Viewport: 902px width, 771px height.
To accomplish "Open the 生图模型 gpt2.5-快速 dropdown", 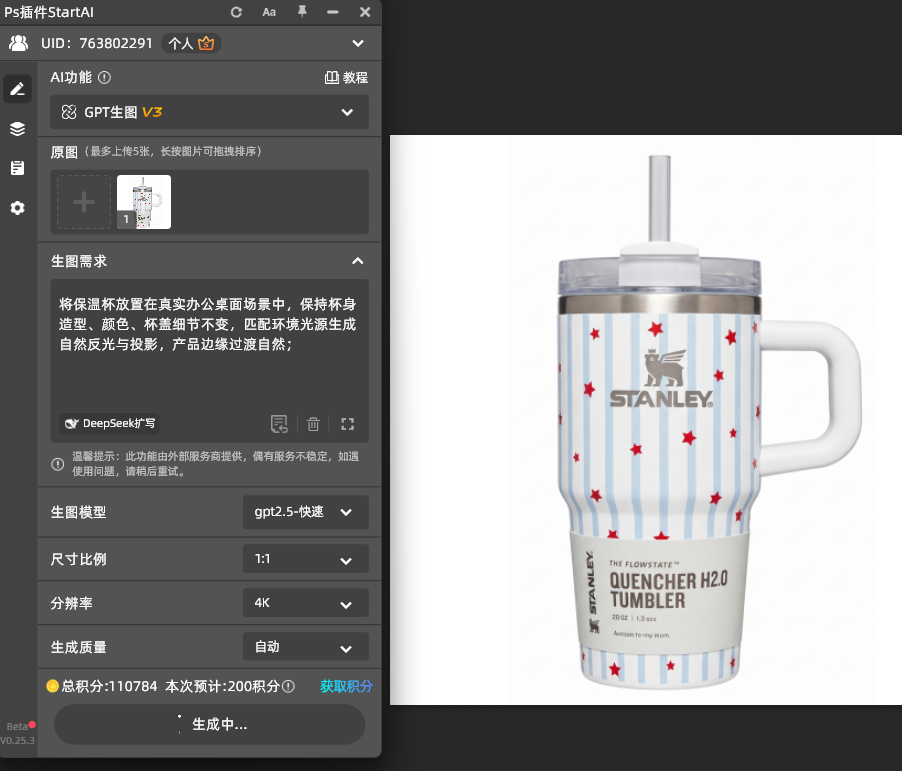I will (305, 512).
